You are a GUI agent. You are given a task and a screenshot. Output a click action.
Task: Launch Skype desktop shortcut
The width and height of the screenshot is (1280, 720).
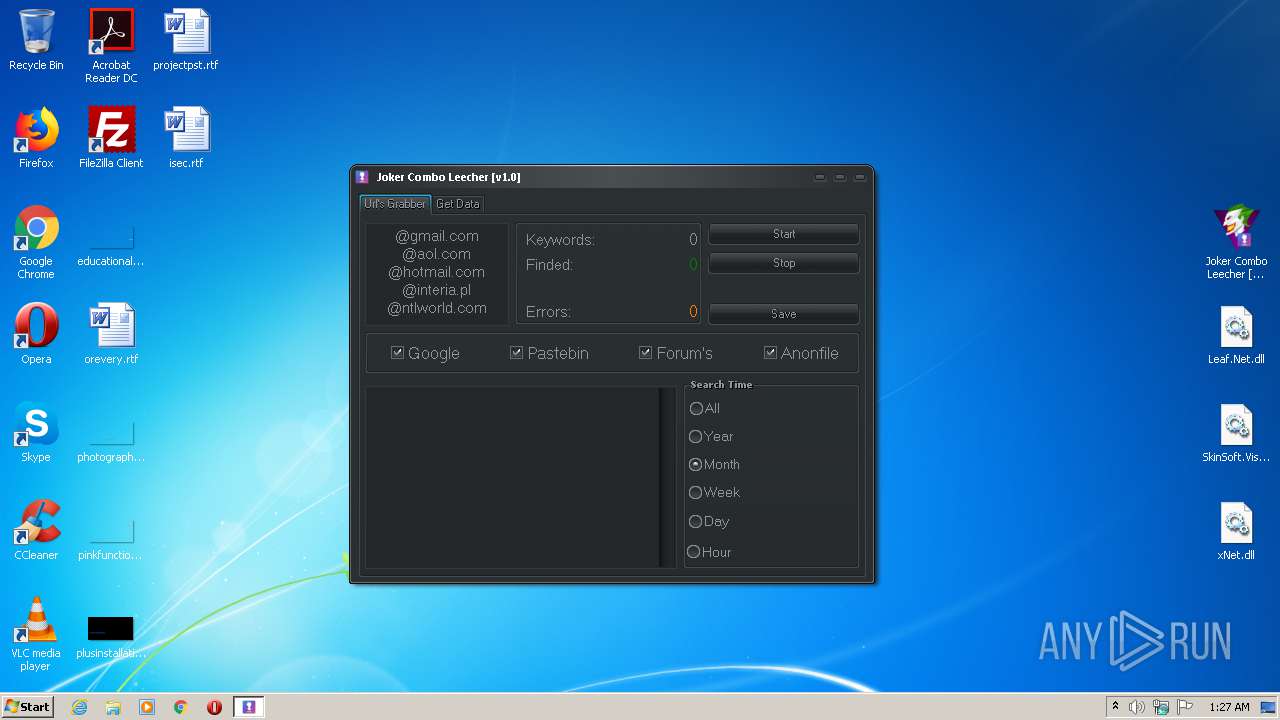pos(36,433)
